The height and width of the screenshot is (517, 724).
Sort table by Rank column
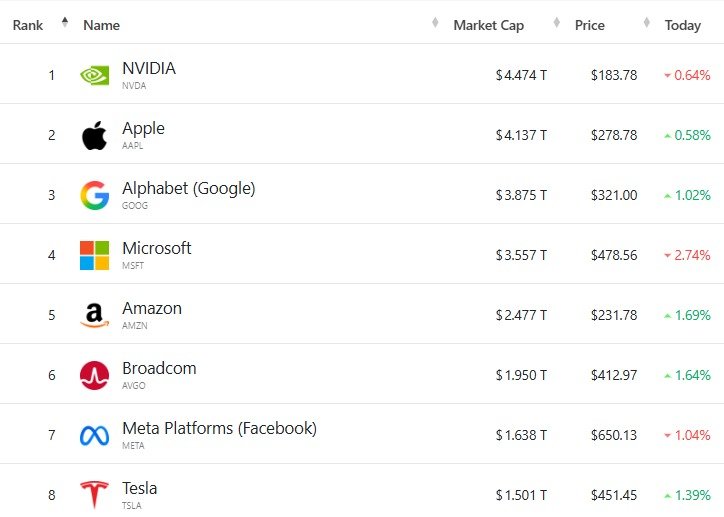(x=28, y=25)
